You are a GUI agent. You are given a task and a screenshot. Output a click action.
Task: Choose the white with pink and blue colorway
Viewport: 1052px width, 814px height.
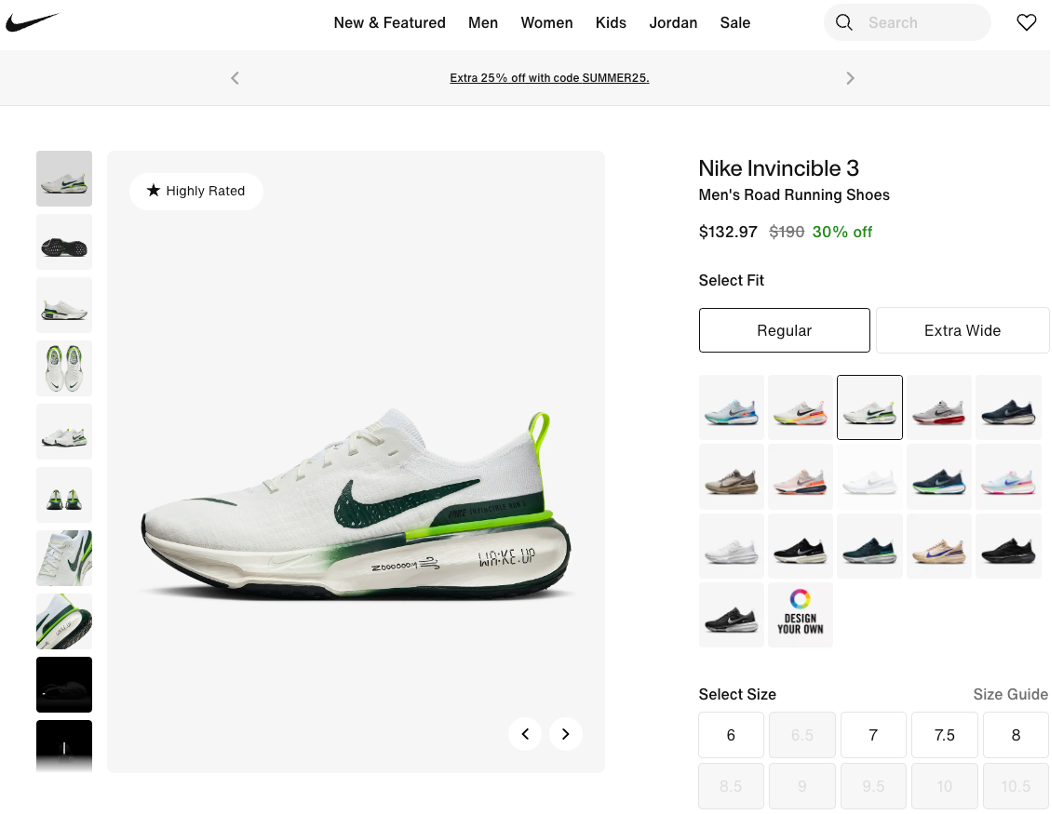pyautogui.click(x=1008, y=476)
